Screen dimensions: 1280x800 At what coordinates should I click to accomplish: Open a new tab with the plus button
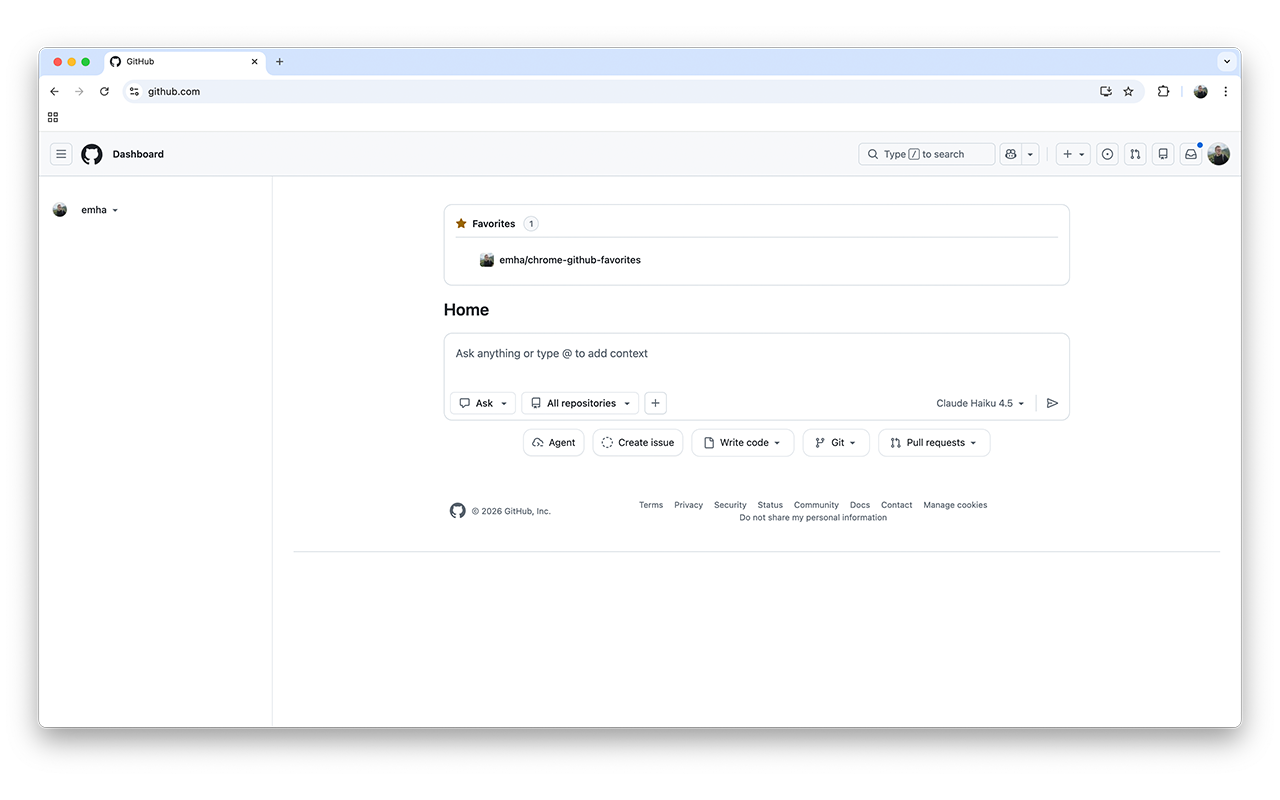tap(279, 61)
